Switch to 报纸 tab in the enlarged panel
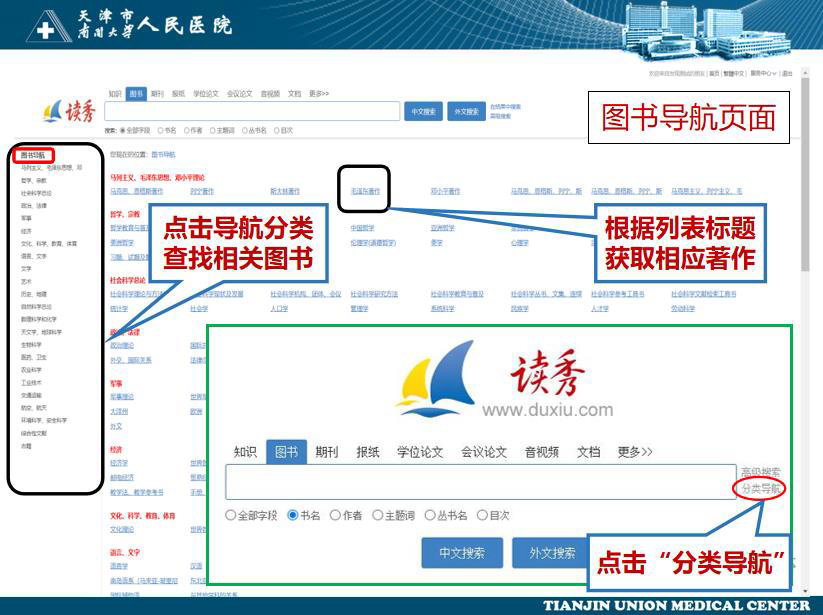 pos(367,452)
